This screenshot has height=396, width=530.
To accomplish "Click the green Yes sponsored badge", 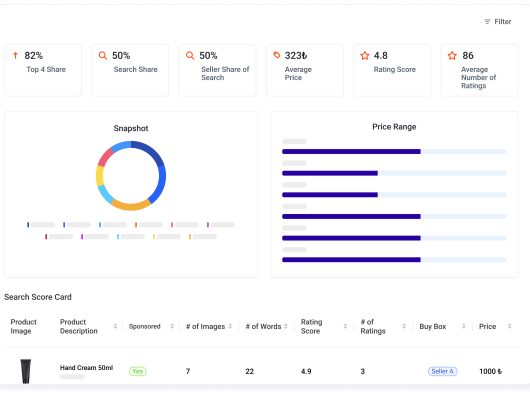I will click(138, 371).
